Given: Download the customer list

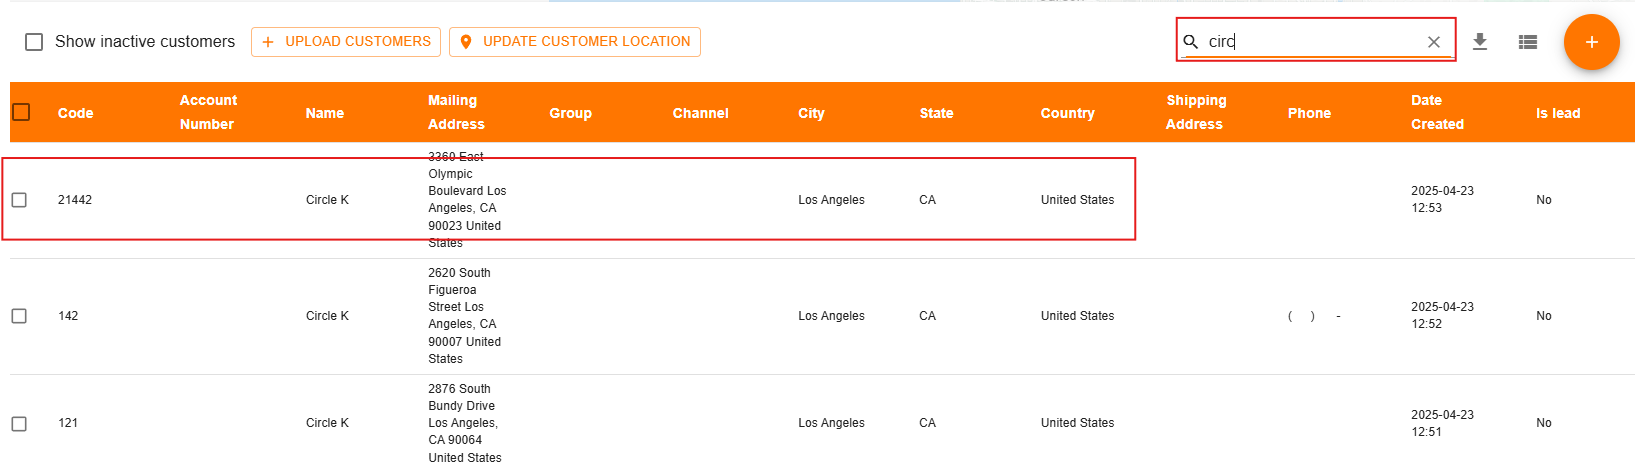Looking at the screenshot, I should click(1480, 42).
